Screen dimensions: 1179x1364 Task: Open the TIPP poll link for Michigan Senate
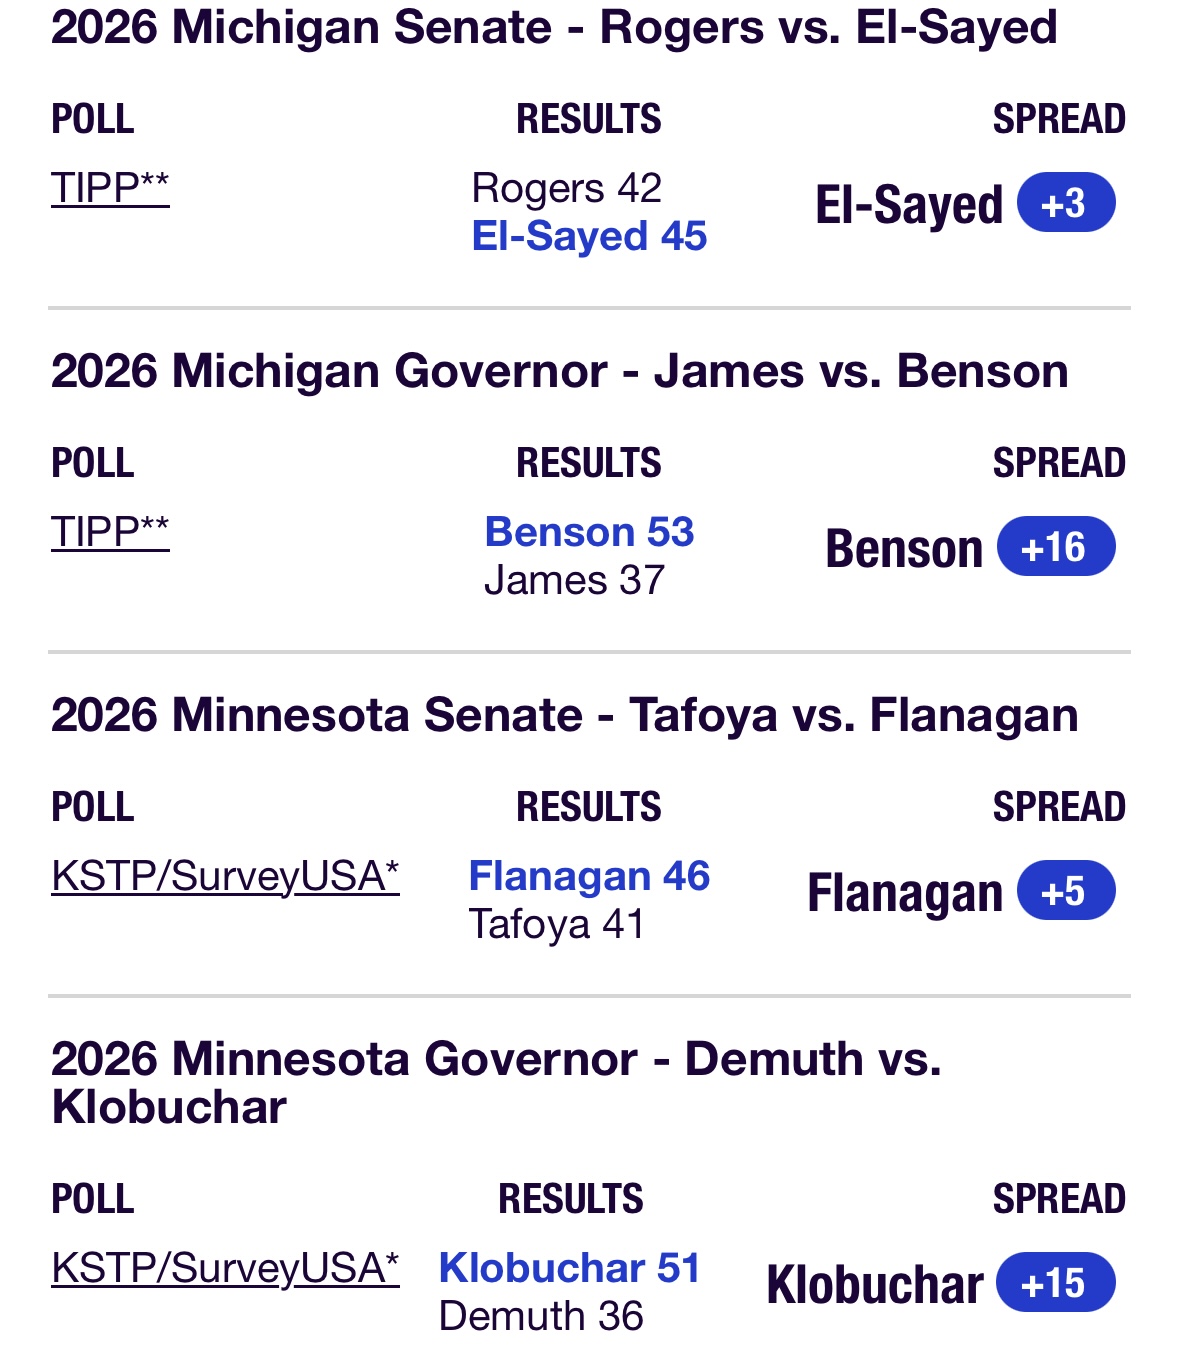pyautogui.click(x=110, y=188)
